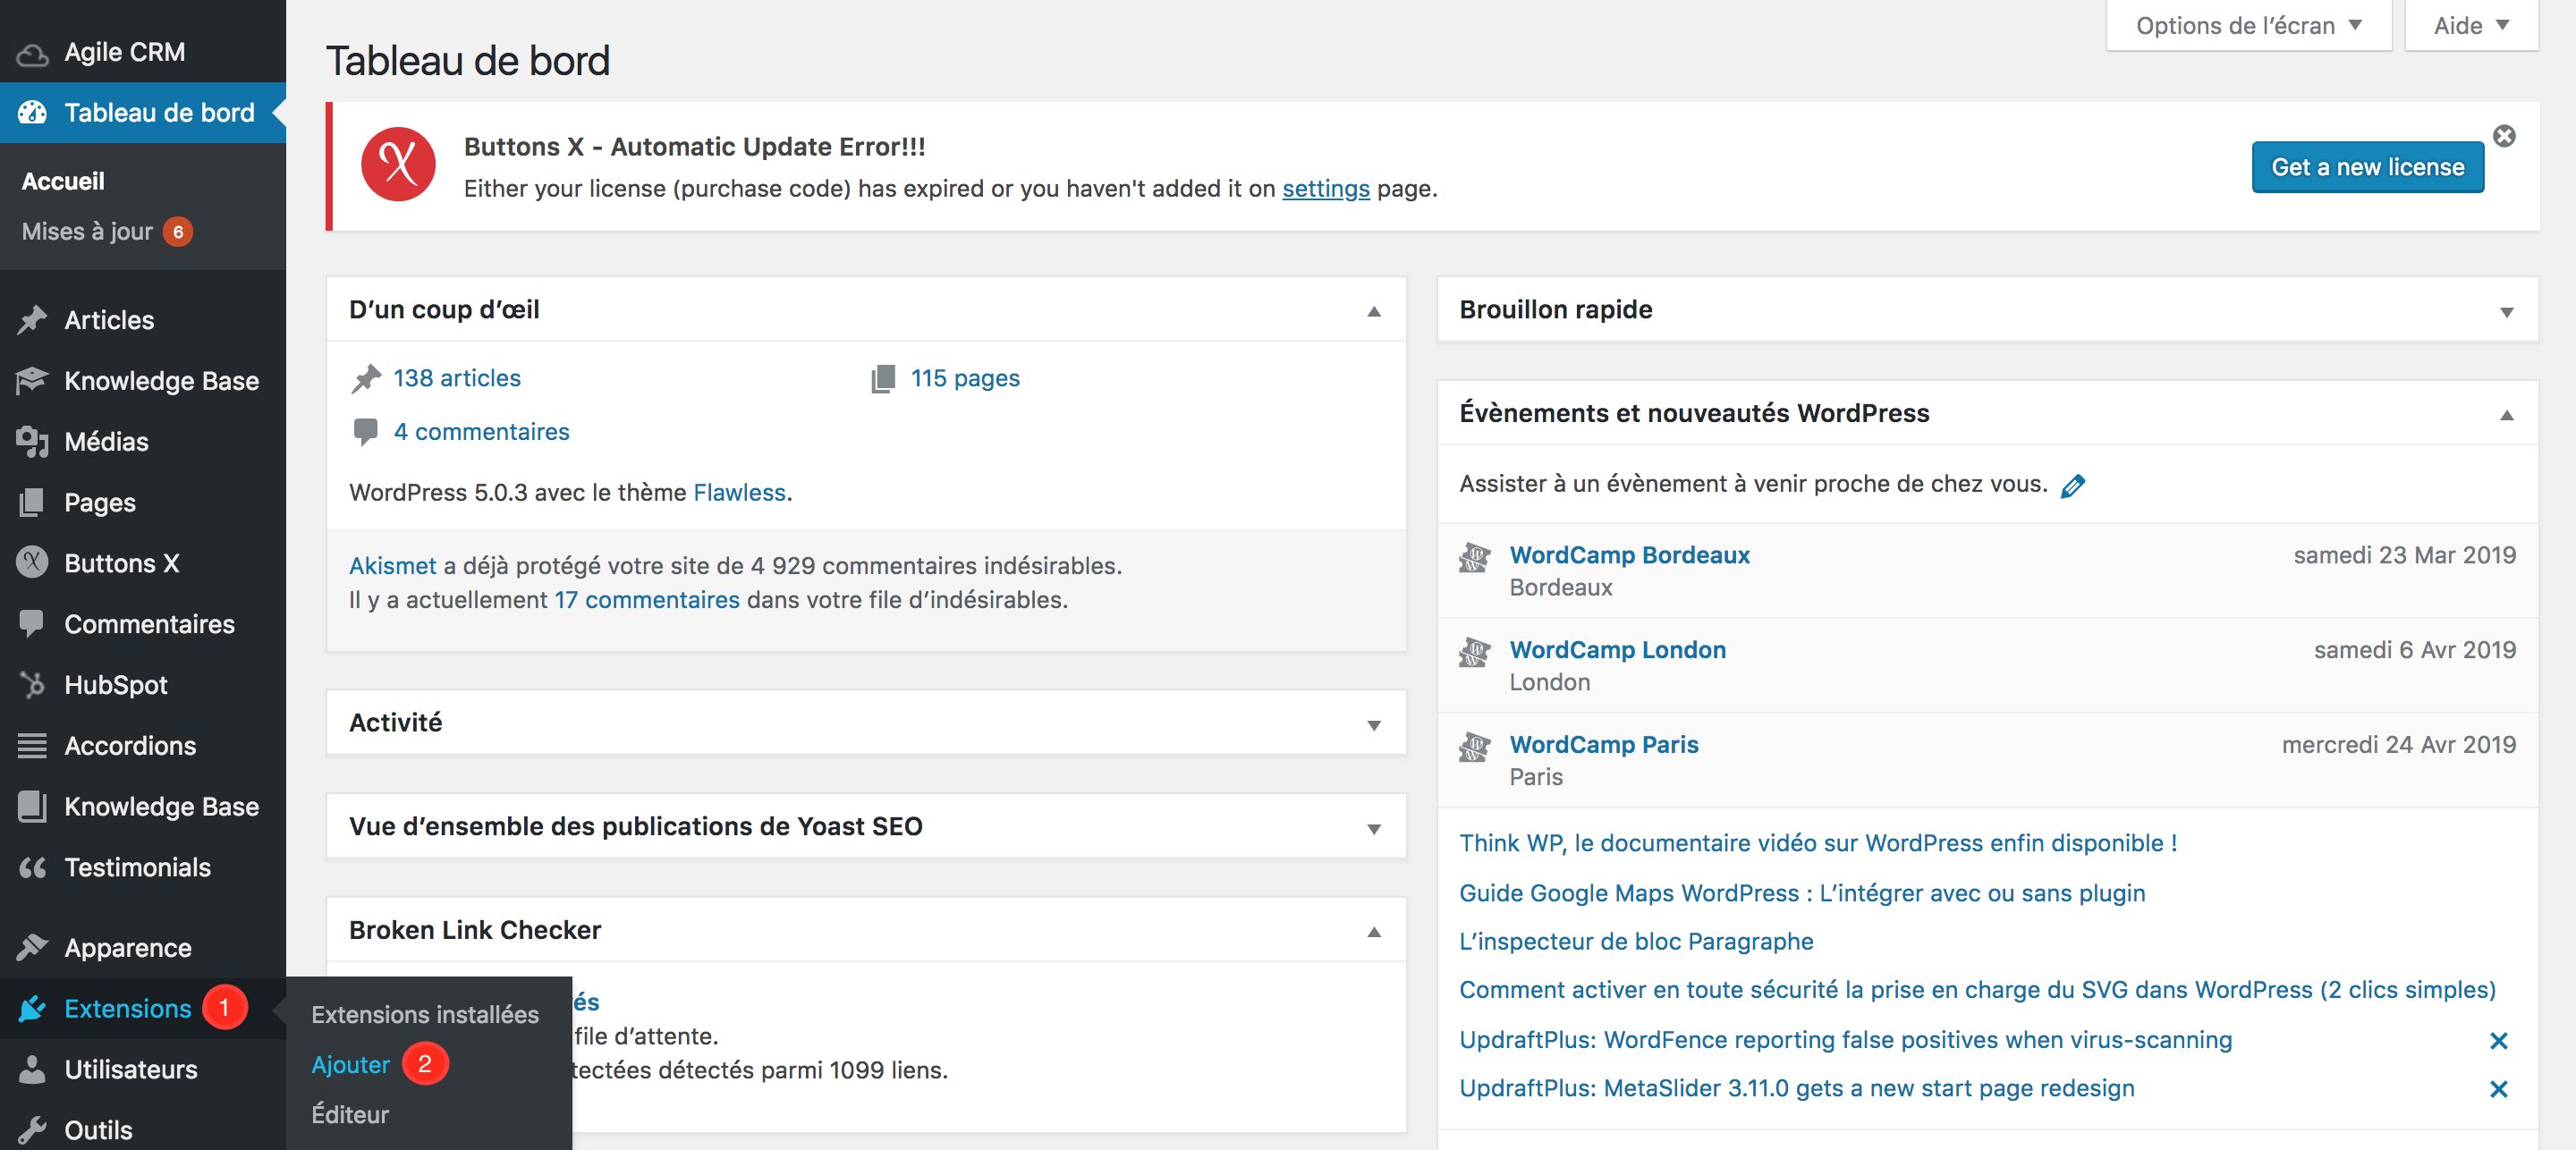Click the update count badge showing 6
The width and height of the screenshot is (2576, 1150).
pos(178,232)
